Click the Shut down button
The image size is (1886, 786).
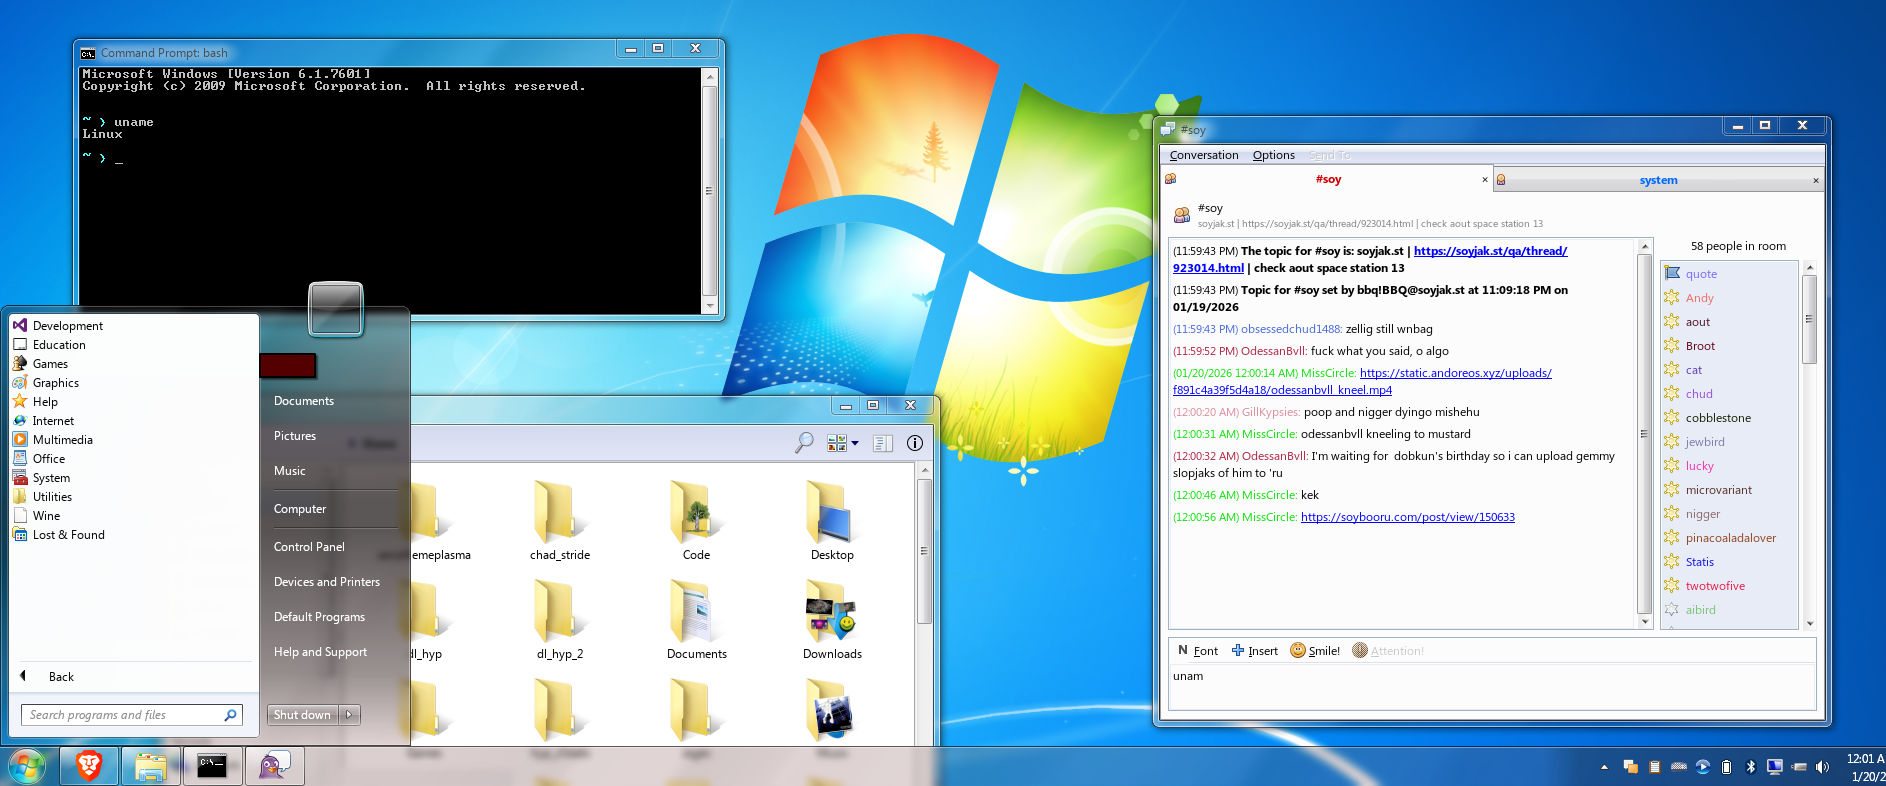[302, 715]
